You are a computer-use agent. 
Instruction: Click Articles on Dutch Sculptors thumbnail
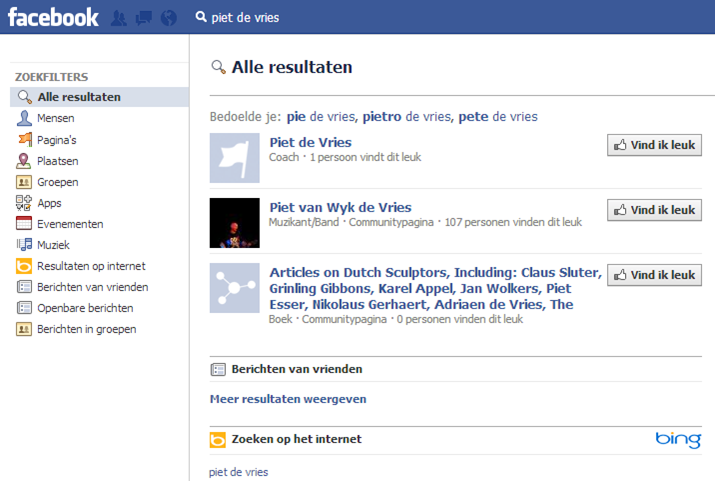pos(235,288)
